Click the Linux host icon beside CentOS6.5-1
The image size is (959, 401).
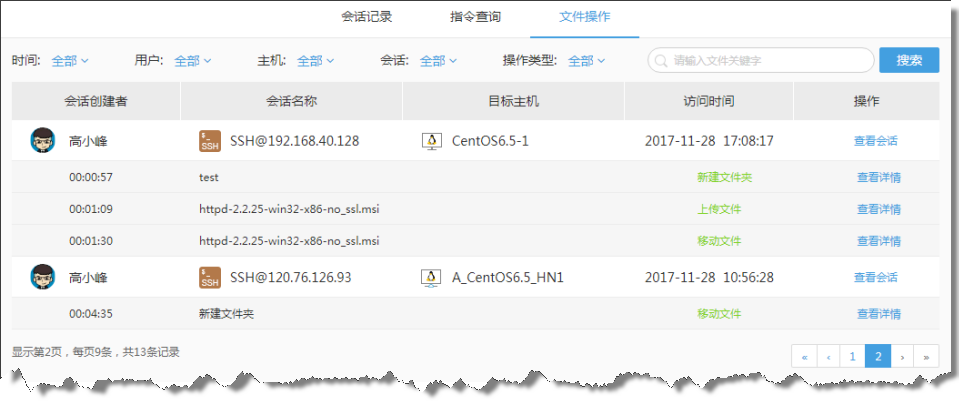pos(431,141)
